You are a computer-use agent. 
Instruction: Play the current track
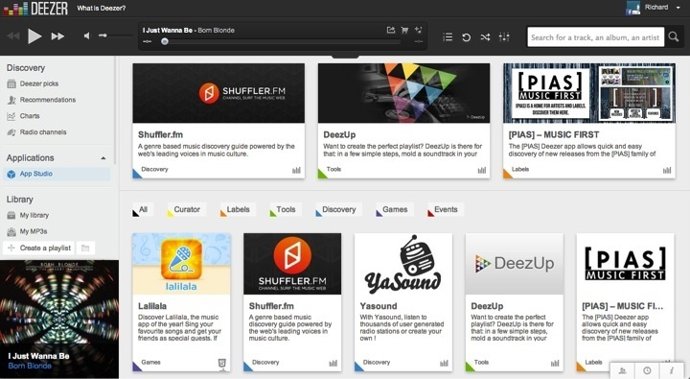34,36
